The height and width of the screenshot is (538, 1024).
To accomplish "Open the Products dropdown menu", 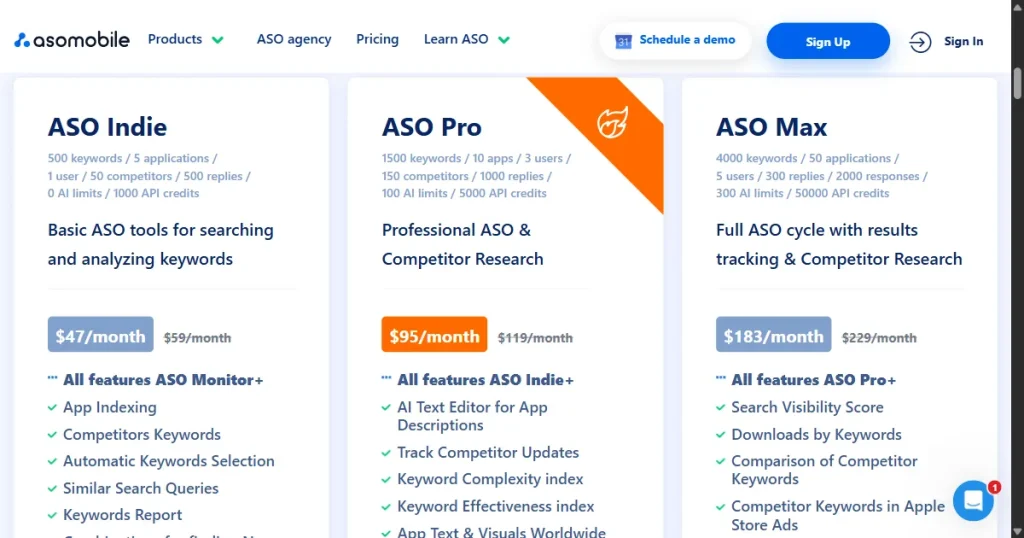I will pyautogui.click(x=185, y=39).
